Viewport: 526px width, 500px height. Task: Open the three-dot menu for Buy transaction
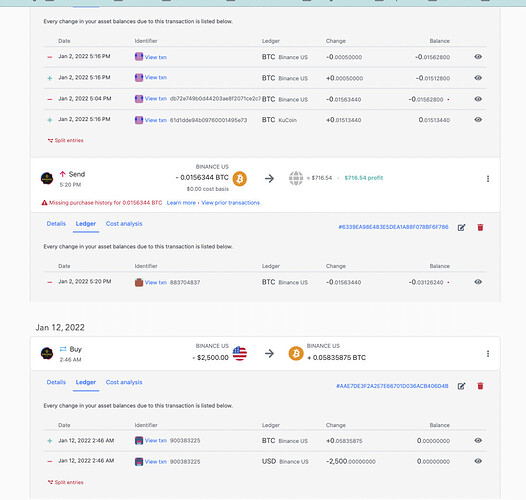point(488,354)
